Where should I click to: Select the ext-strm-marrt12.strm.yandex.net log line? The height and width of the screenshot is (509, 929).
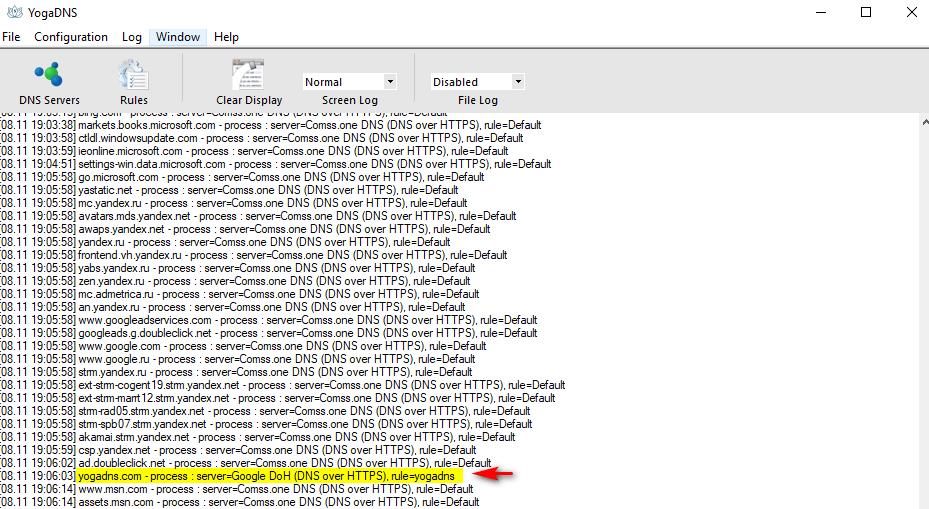(278, 399)
